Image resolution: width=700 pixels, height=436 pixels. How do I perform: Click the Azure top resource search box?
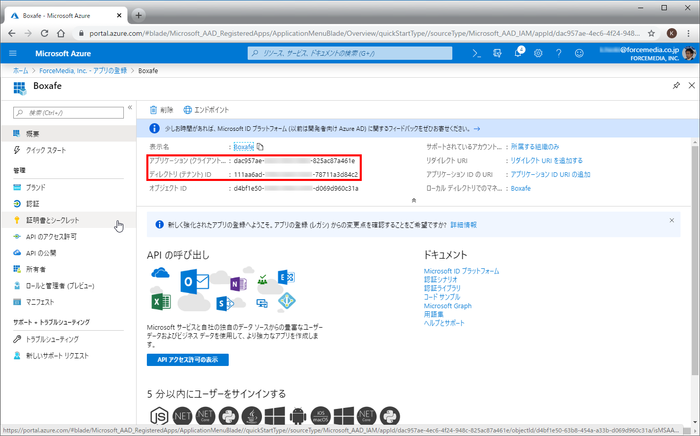350,53
